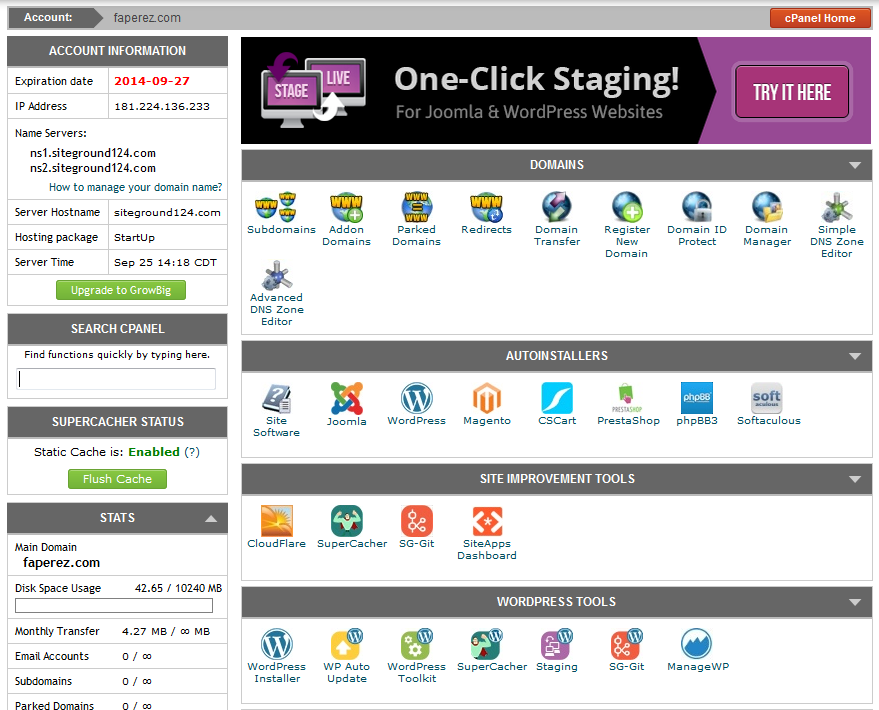Image resolution: width=879 pixels, height=710 pixels.
Task: Open Addon Domains
Action: [x=346, y=219]
